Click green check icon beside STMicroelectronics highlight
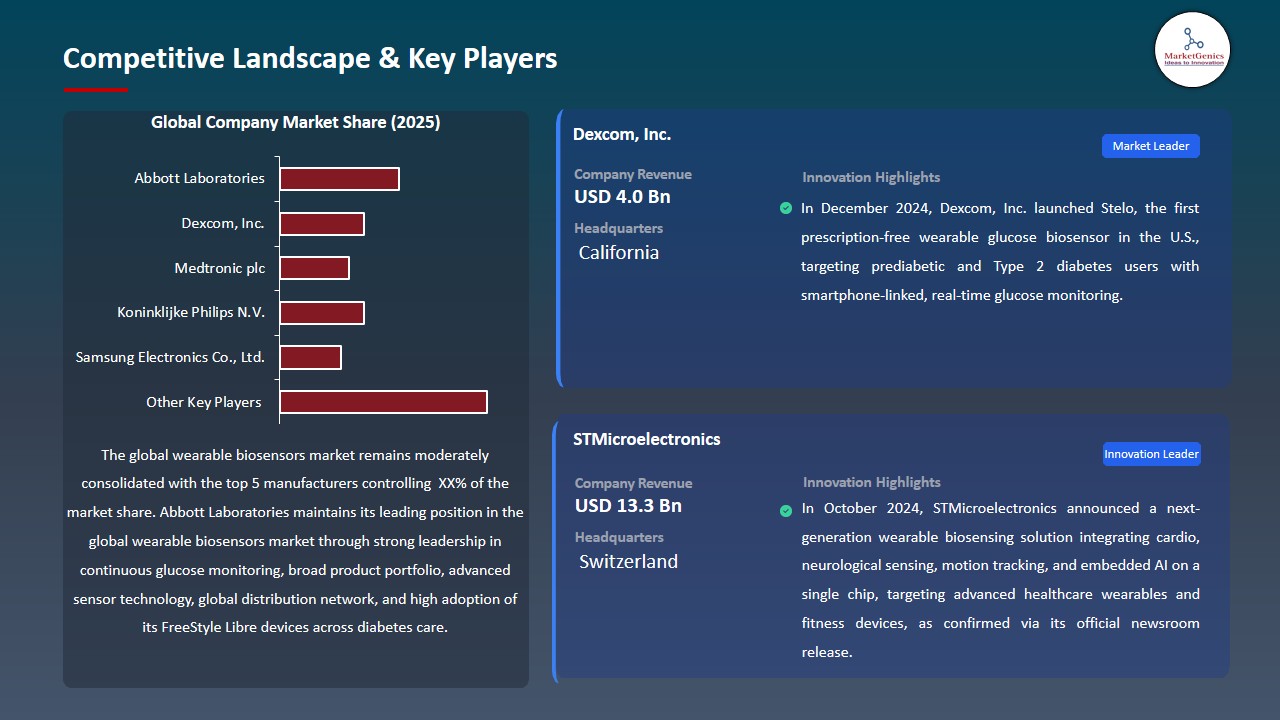 tap(786, 511)
